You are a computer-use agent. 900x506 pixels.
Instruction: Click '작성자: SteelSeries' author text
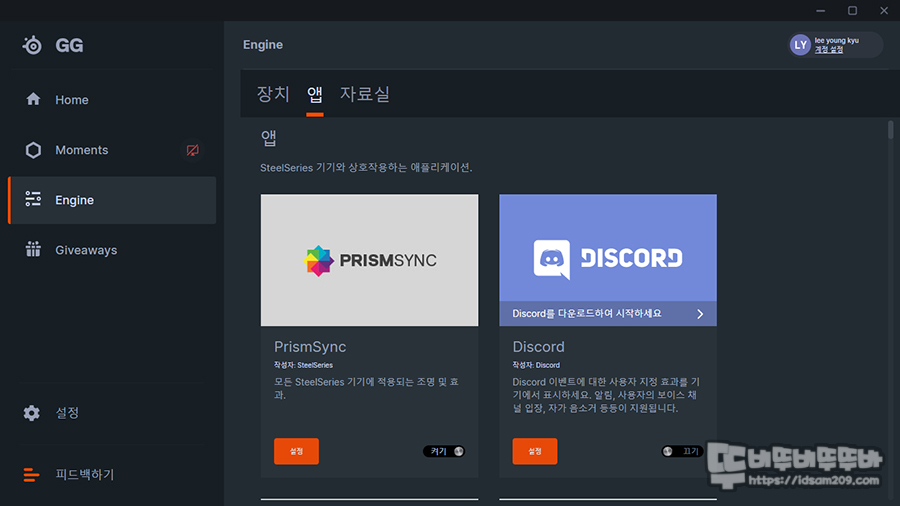[303, 365]
